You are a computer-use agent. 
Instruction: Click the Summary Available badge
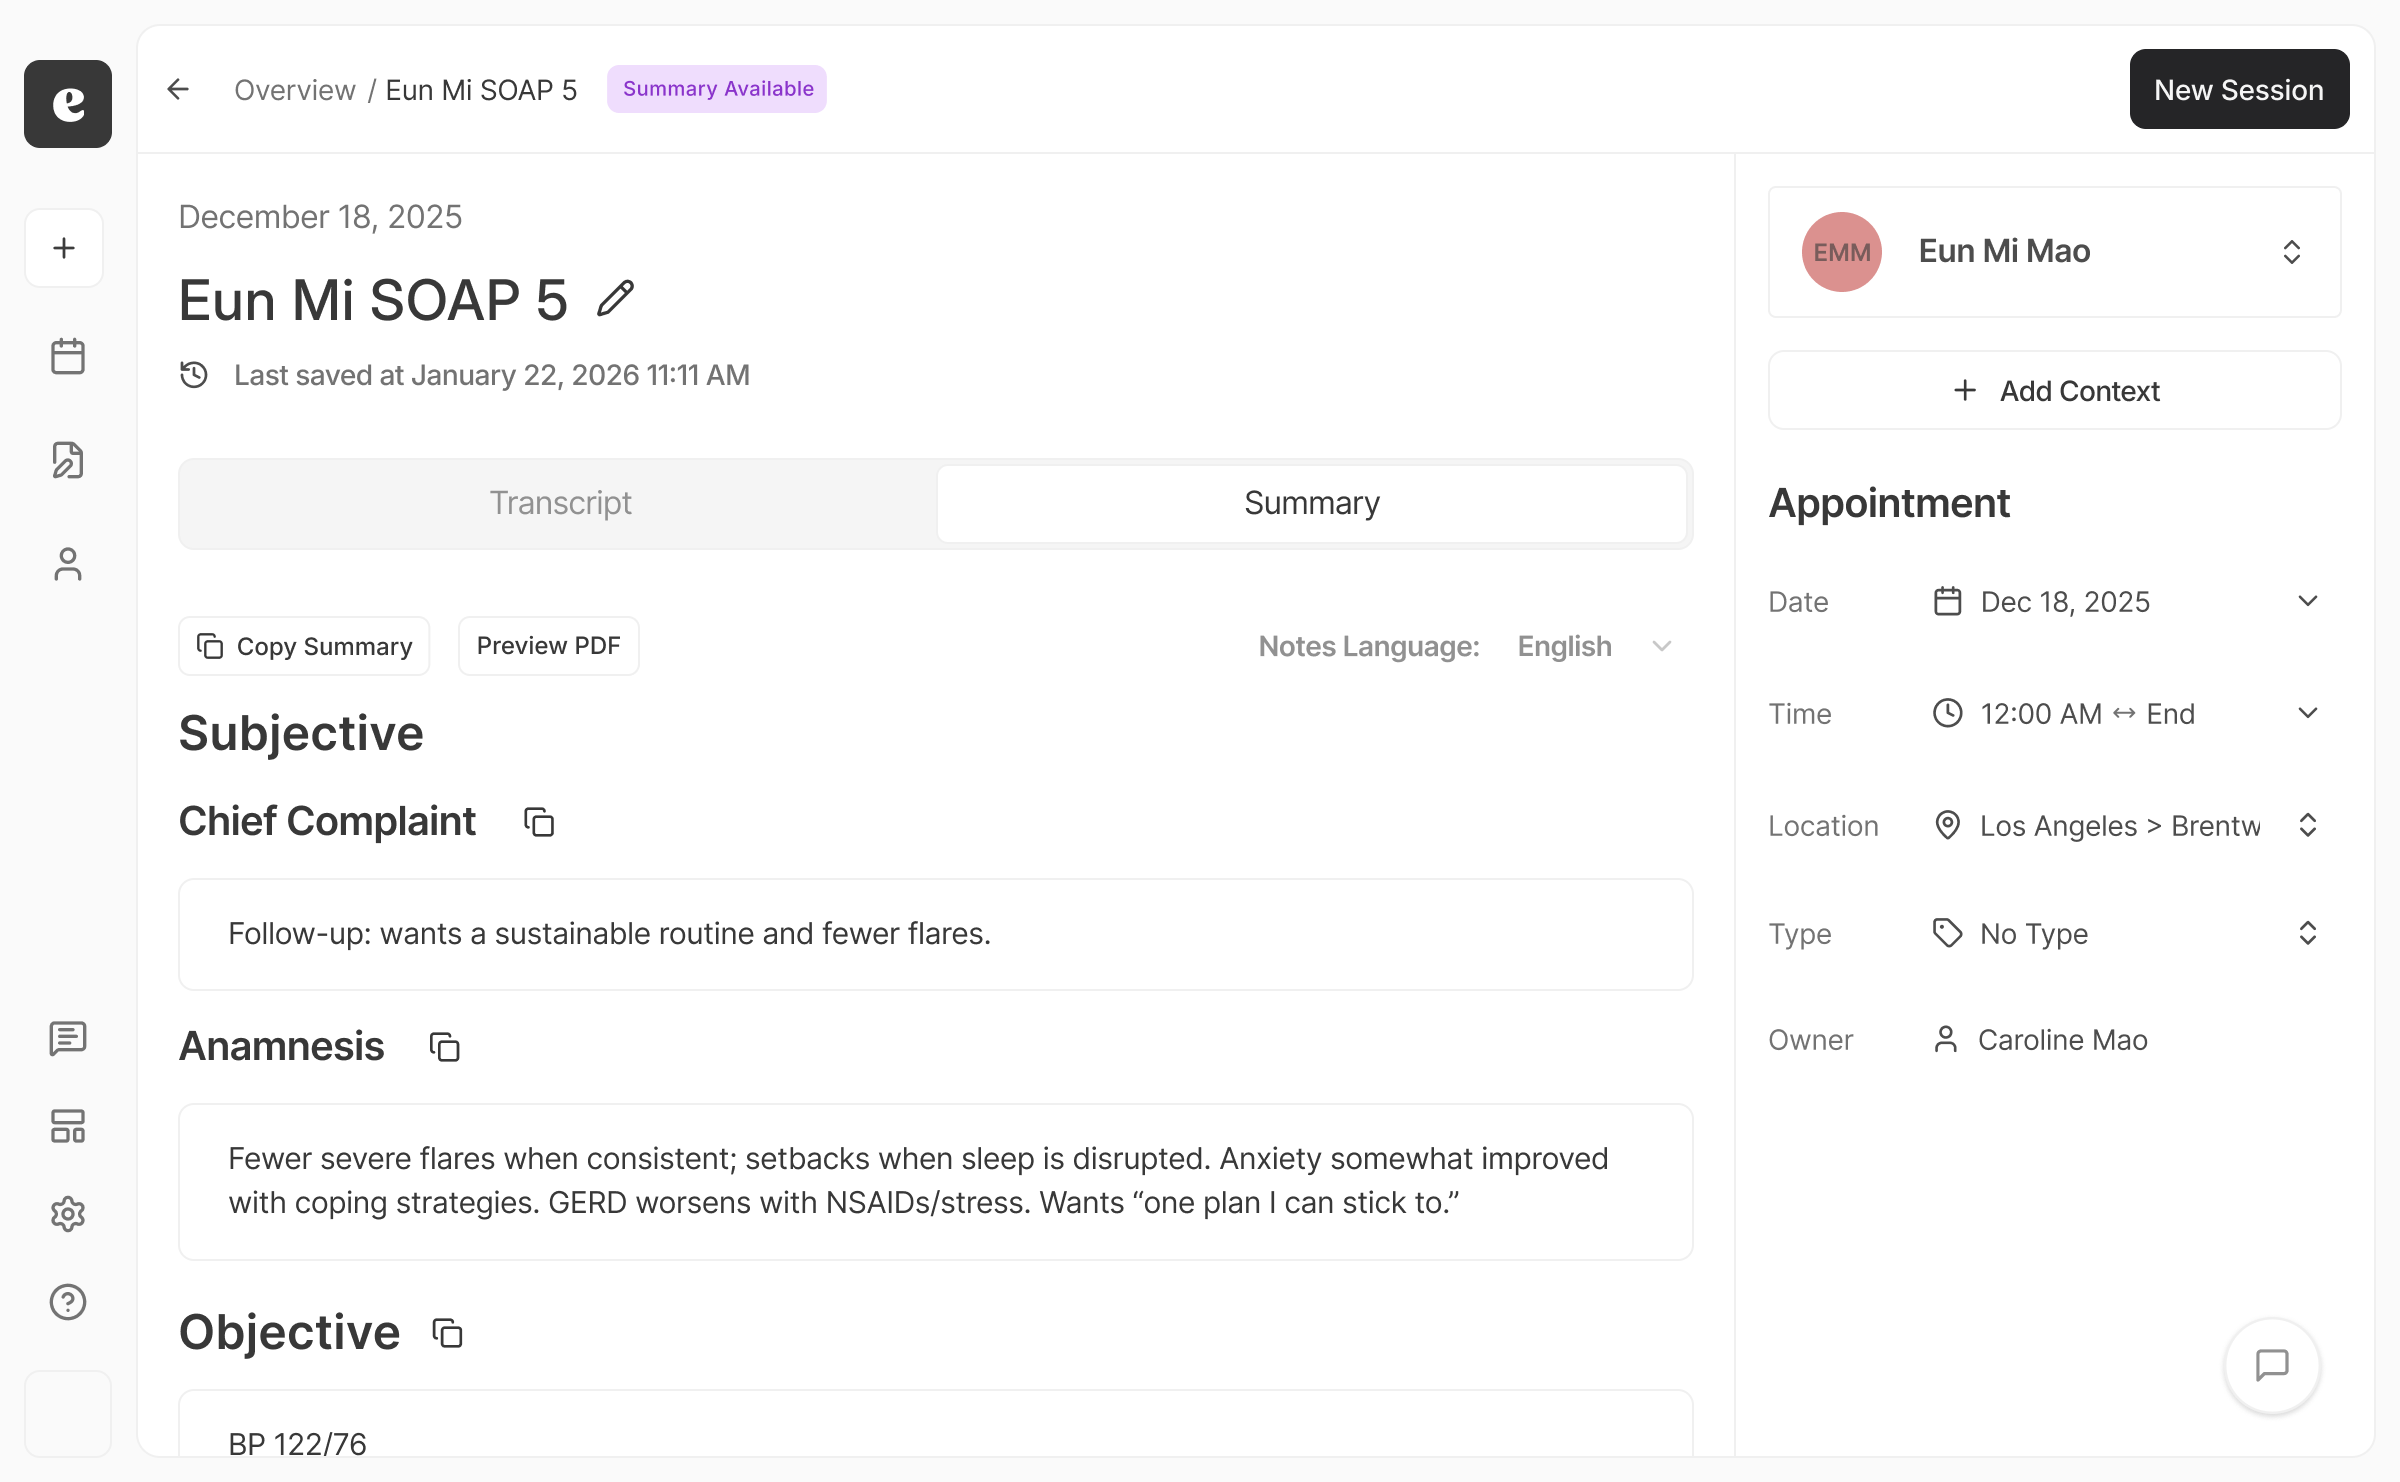coord(717,89)
